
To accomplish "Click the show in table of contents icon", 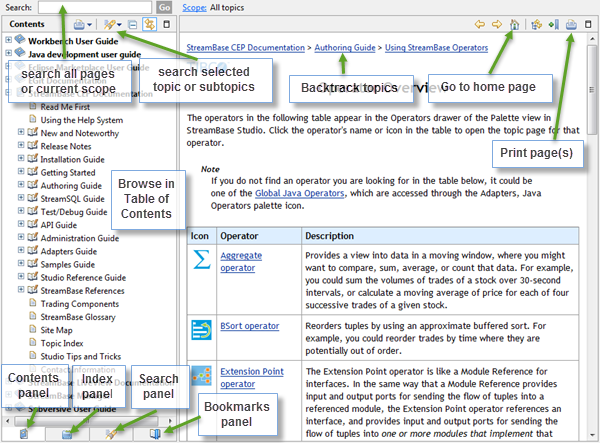I will point(536,24).
